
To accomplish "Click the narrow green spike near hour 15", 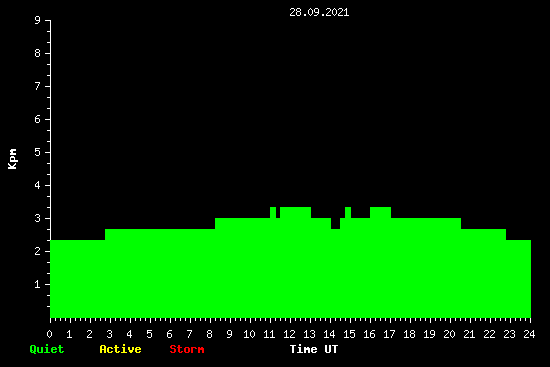I will pyautogui.click(x=348, y=213).
